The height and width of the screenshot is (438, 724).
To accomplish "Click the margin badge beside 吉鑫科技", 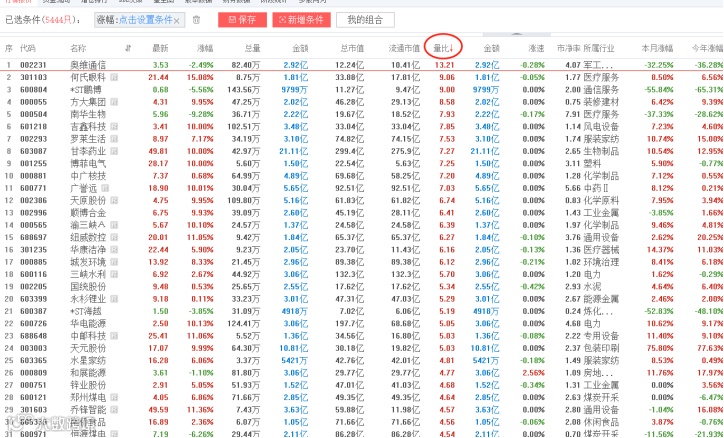I will (114, 126).
